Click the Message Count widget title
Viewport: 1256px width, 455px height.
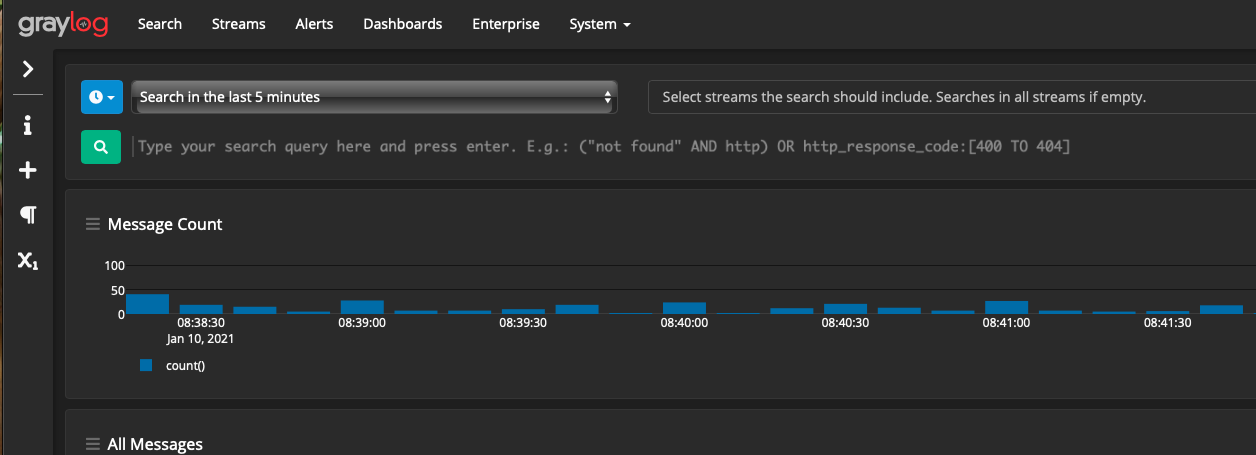[x=165, y=225]
